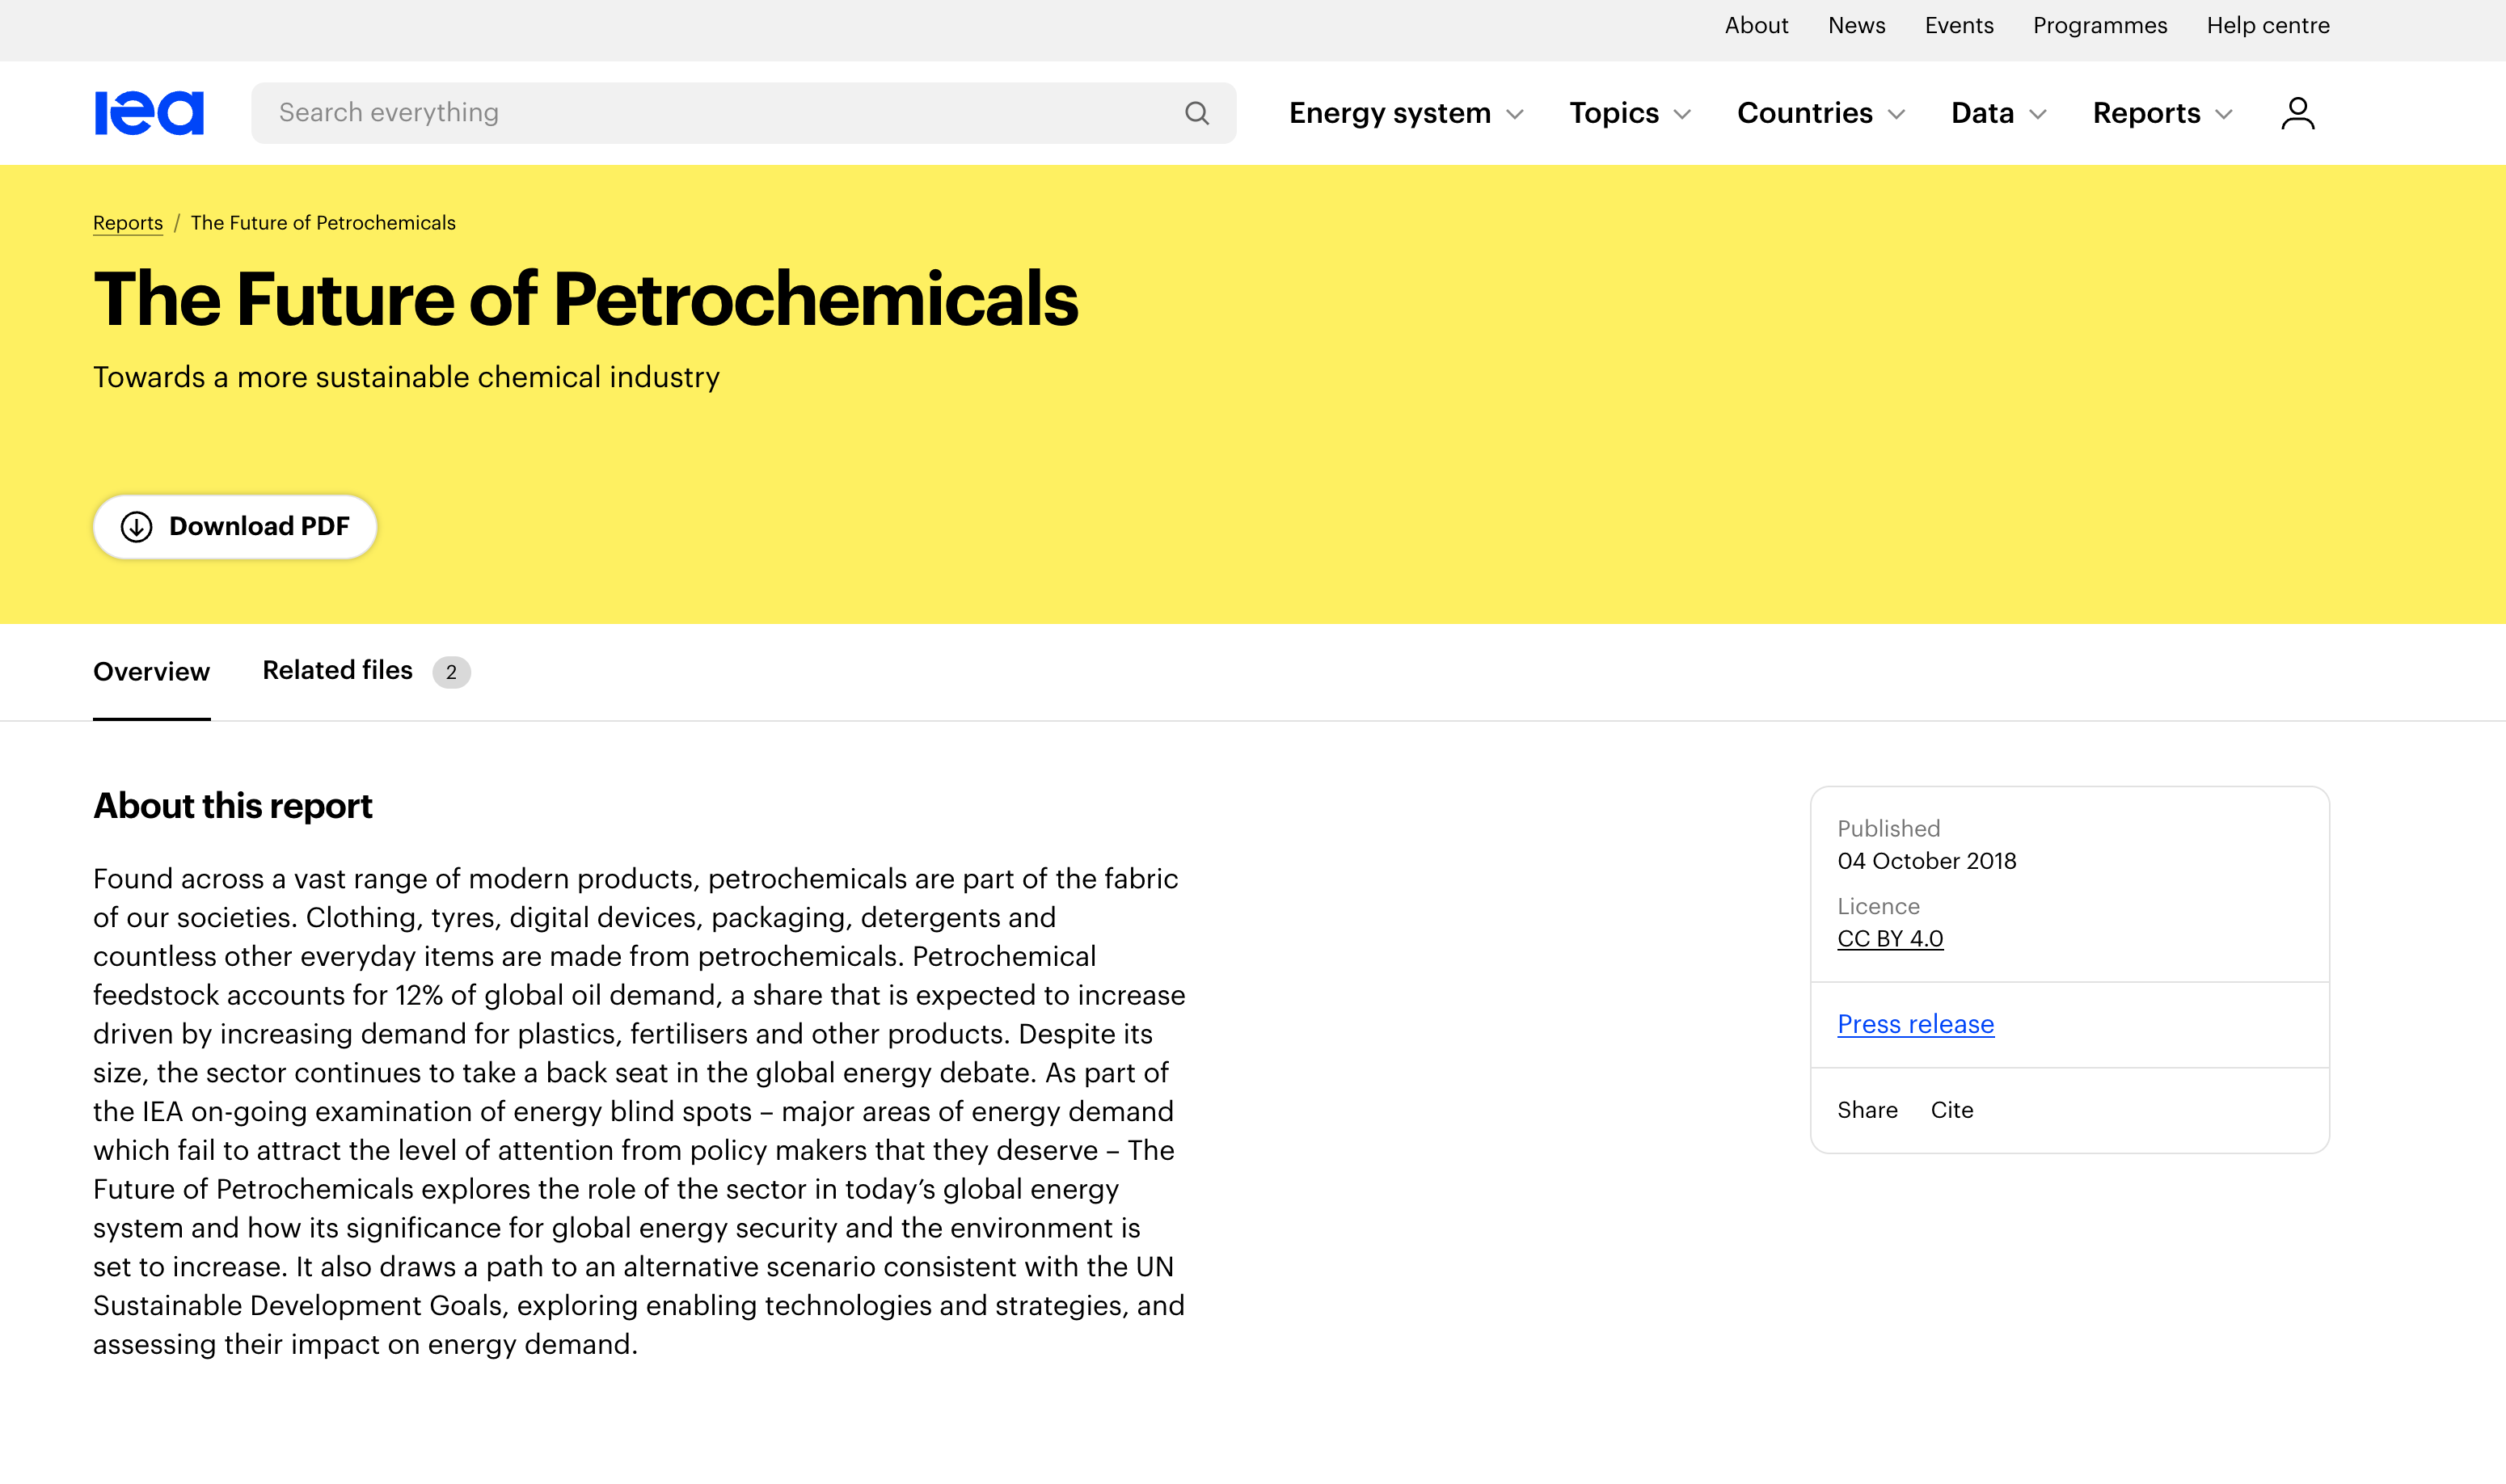Switch to the Related files tab
This screenshot has height=1484, width=2506.
366,671
